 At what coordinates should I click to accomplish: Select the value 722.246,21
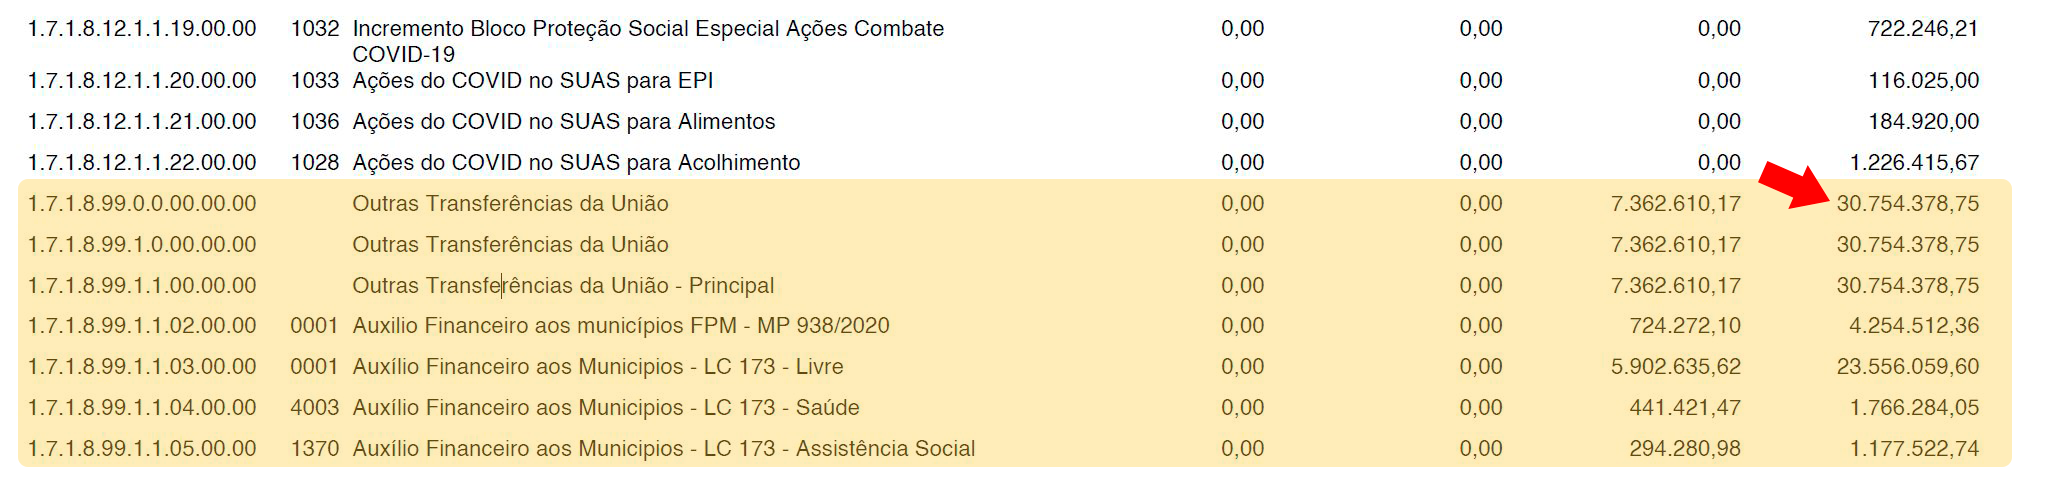pyautogui.click(x=1923, y=29)
